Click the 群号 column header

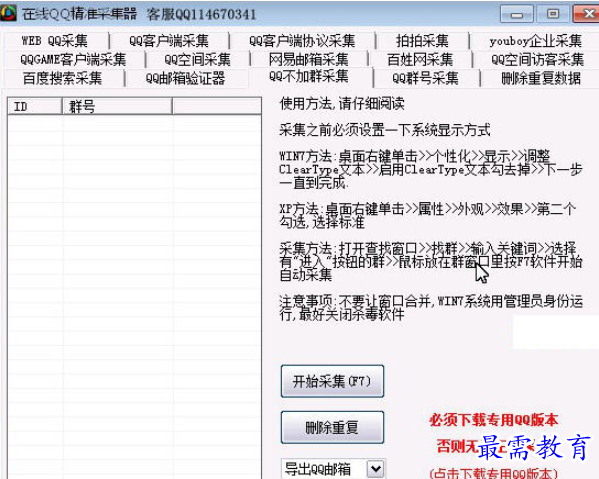point(117,106)
